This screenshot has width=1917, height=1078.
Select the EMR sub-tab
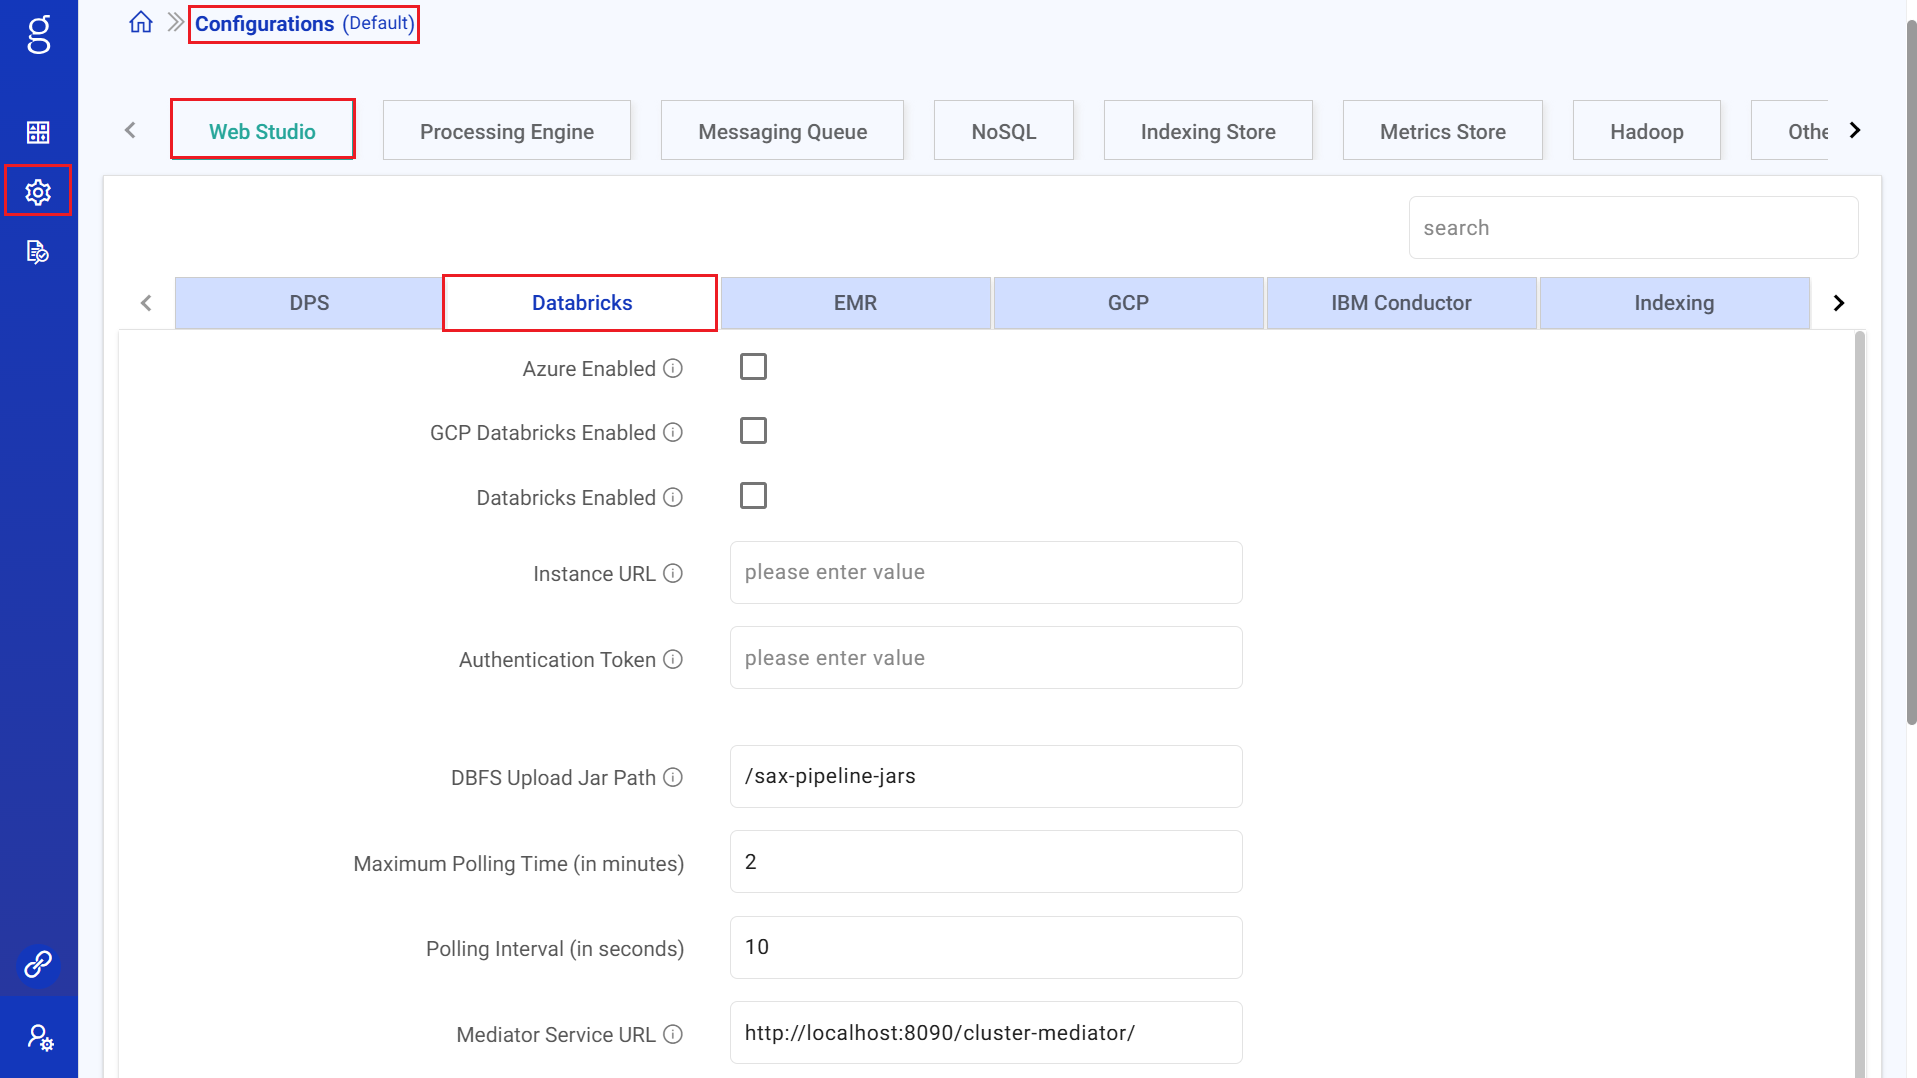[x=855, y=303]
